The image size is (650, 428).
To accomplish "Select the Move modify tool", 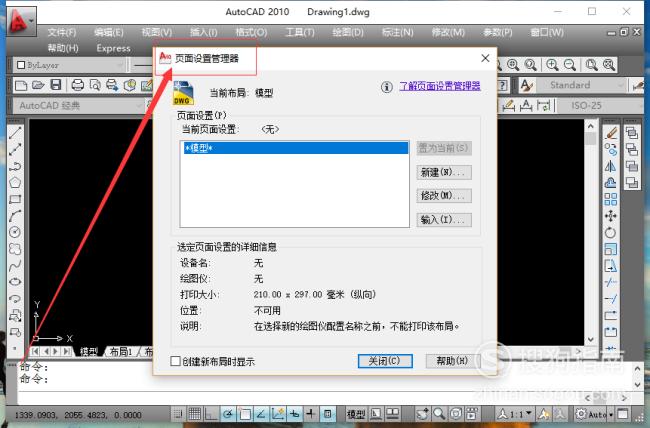I will pyautogui.click(x=611, y=216).
